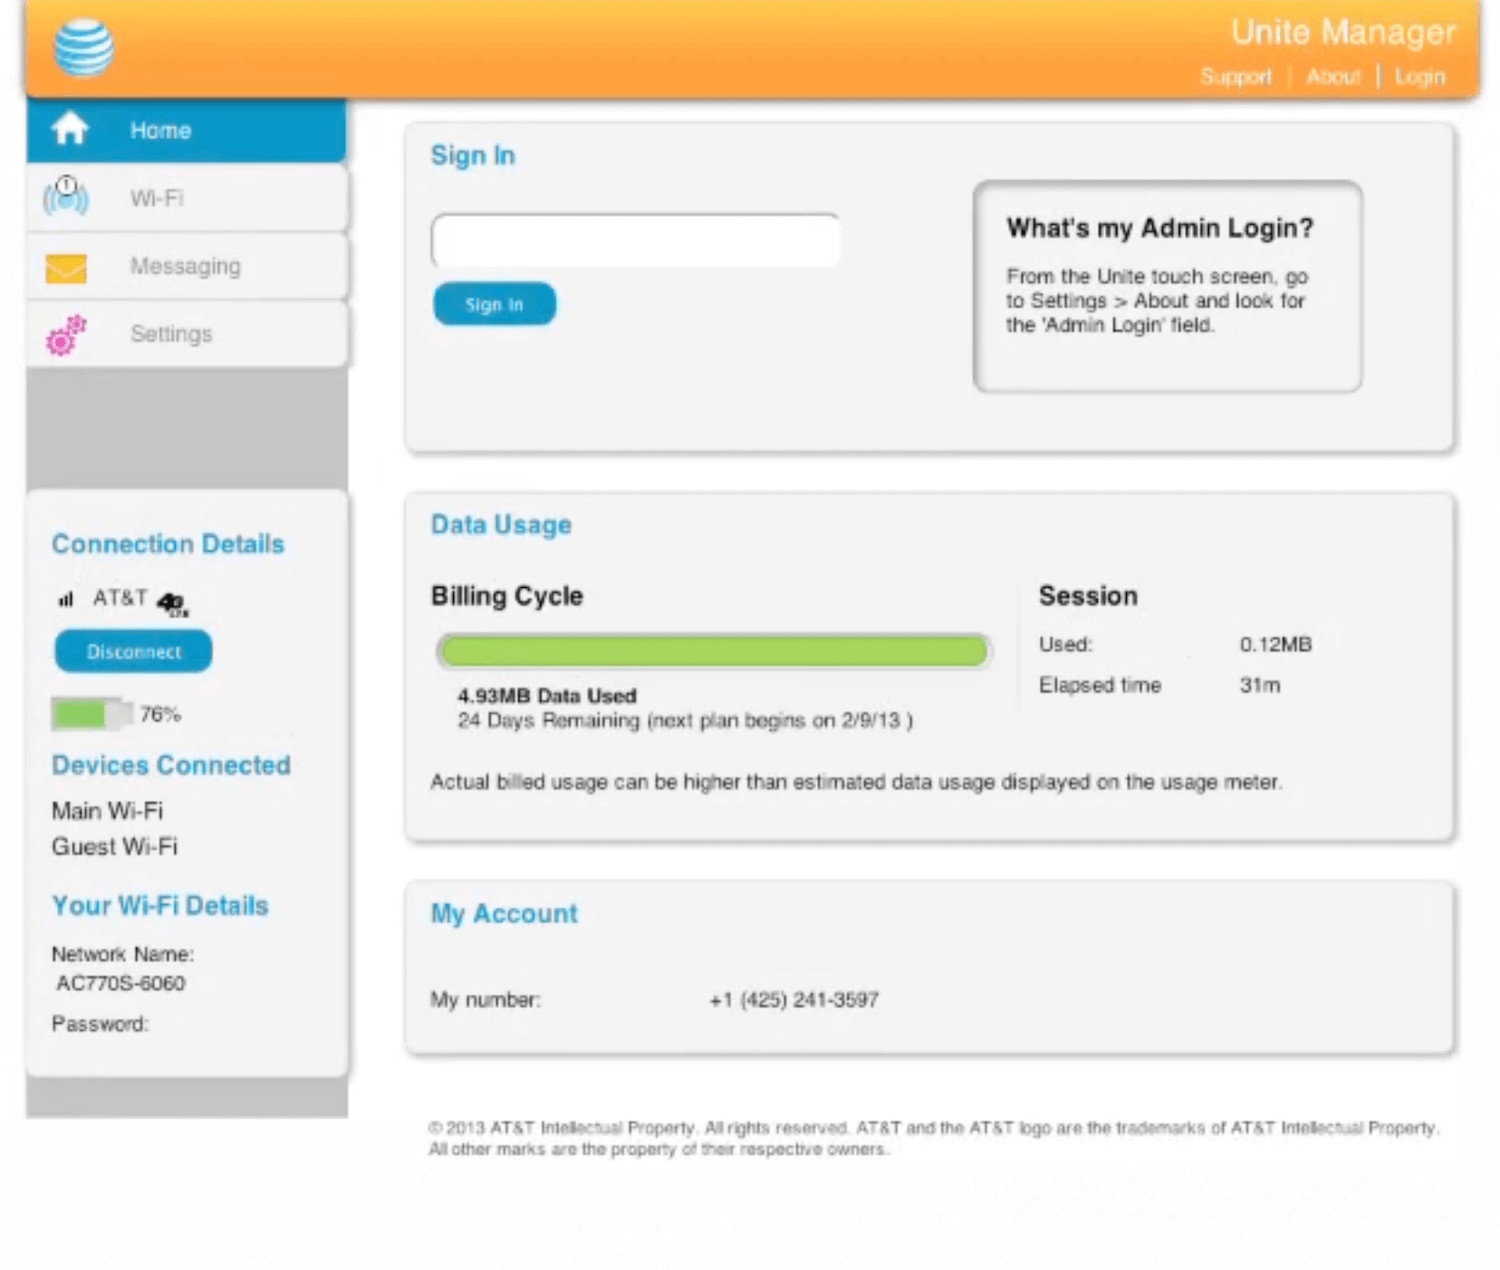The width and height of the screenshot is (1500, 1270).
Task: Click the Home house icon
Action: (x=69, y=129)
